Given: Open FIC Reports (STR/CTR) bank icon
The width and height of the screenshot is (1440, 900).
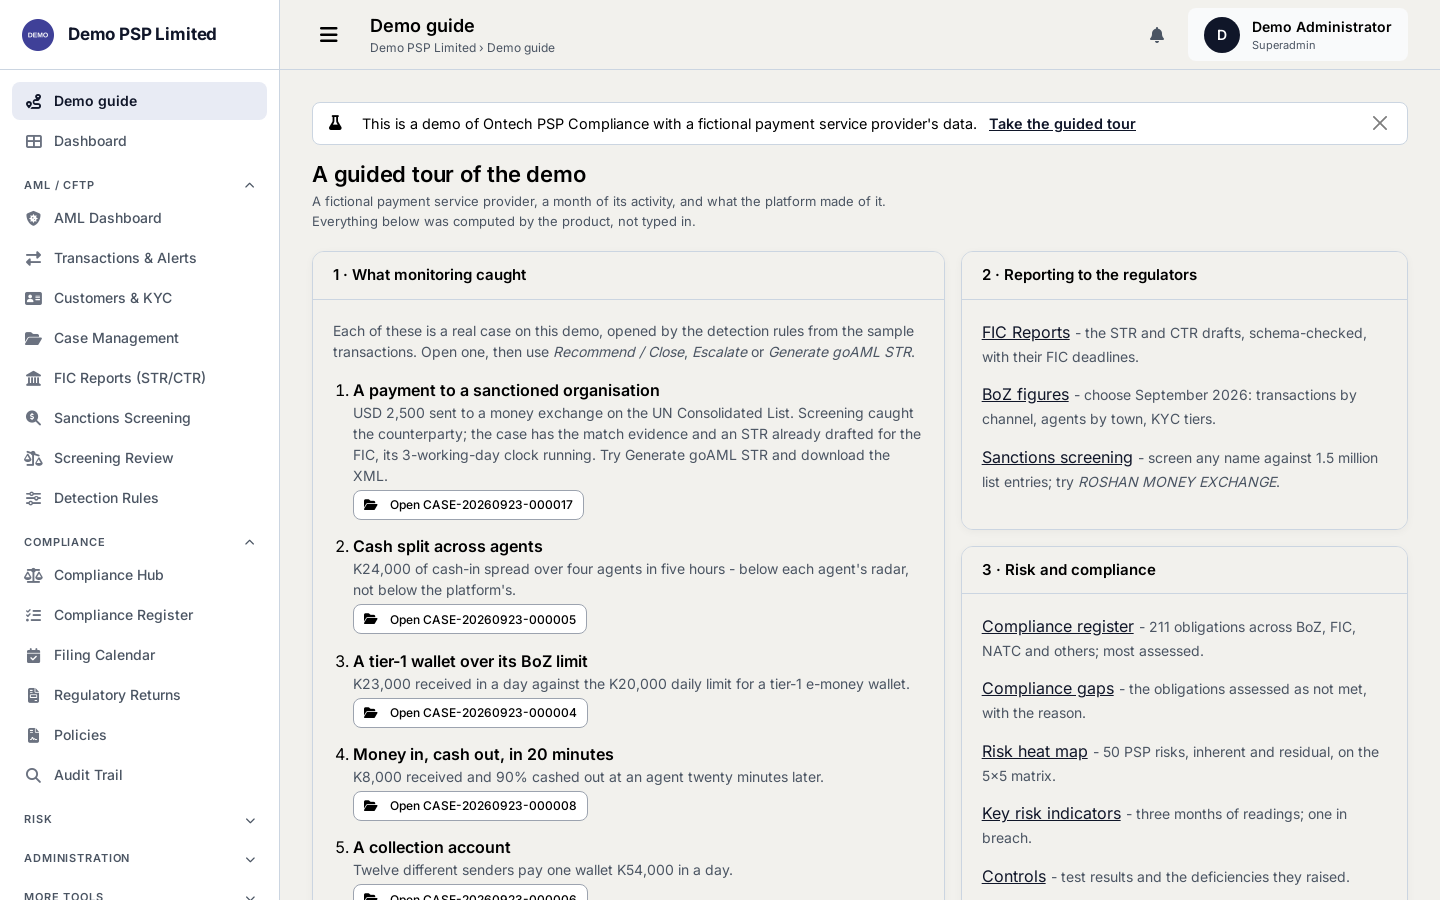Looking at the screenshot, I should [33, 378].
